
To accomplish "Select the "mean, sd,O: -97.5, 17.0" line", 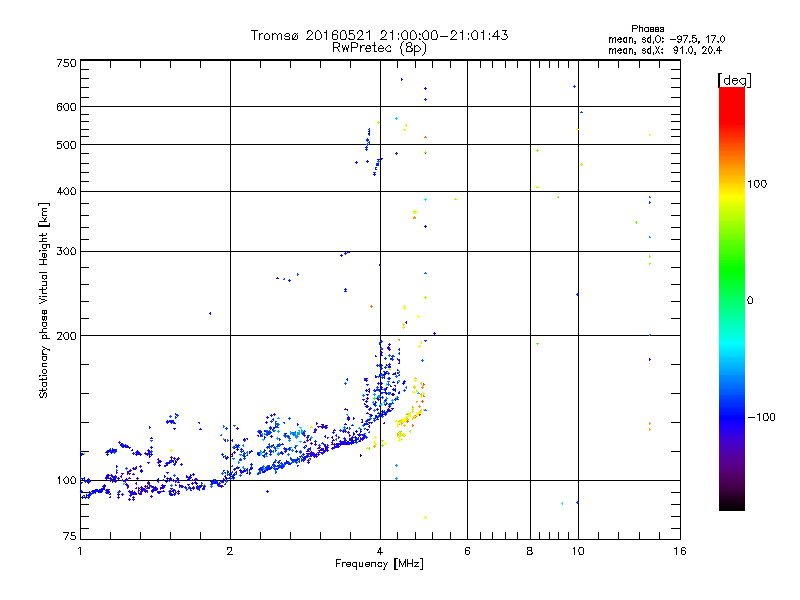I will (666, 39).
